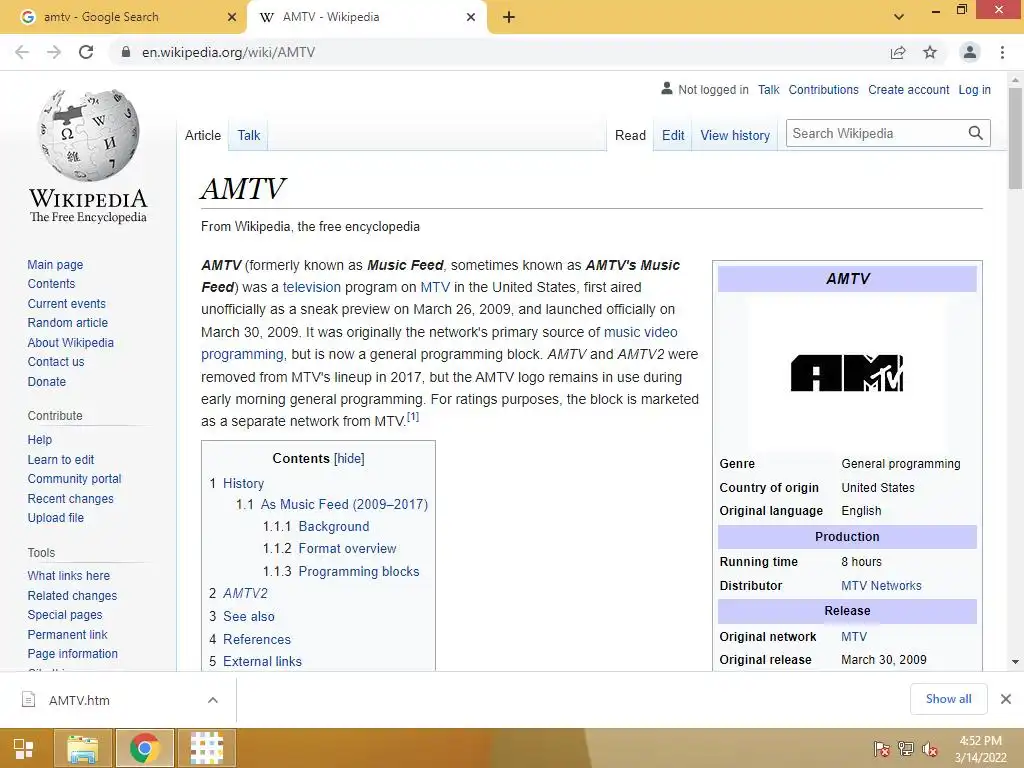Screen dimensions: 1024x768
Task: Open a new tab with the plus button
Action: pos(509,17)
